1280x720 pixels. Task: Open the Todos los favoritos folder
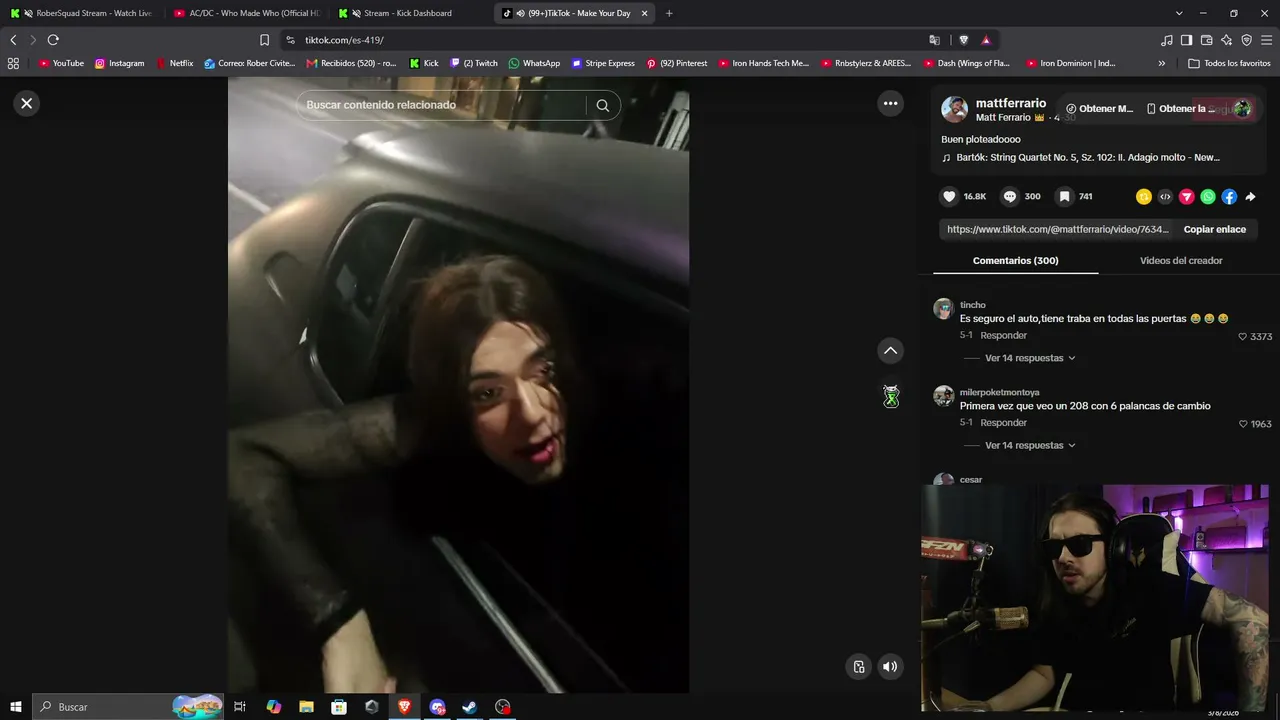click(1229, 63)
